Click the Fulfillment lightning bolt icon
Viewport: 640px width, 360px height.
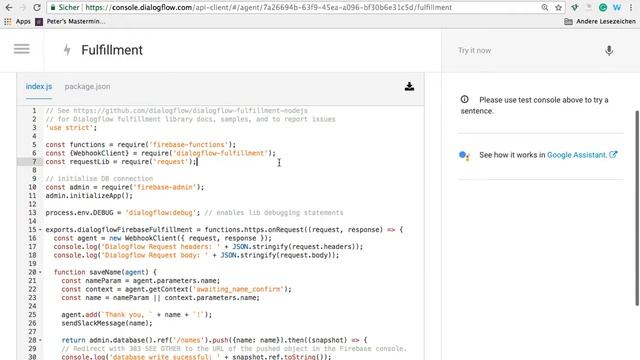point(67,50)
